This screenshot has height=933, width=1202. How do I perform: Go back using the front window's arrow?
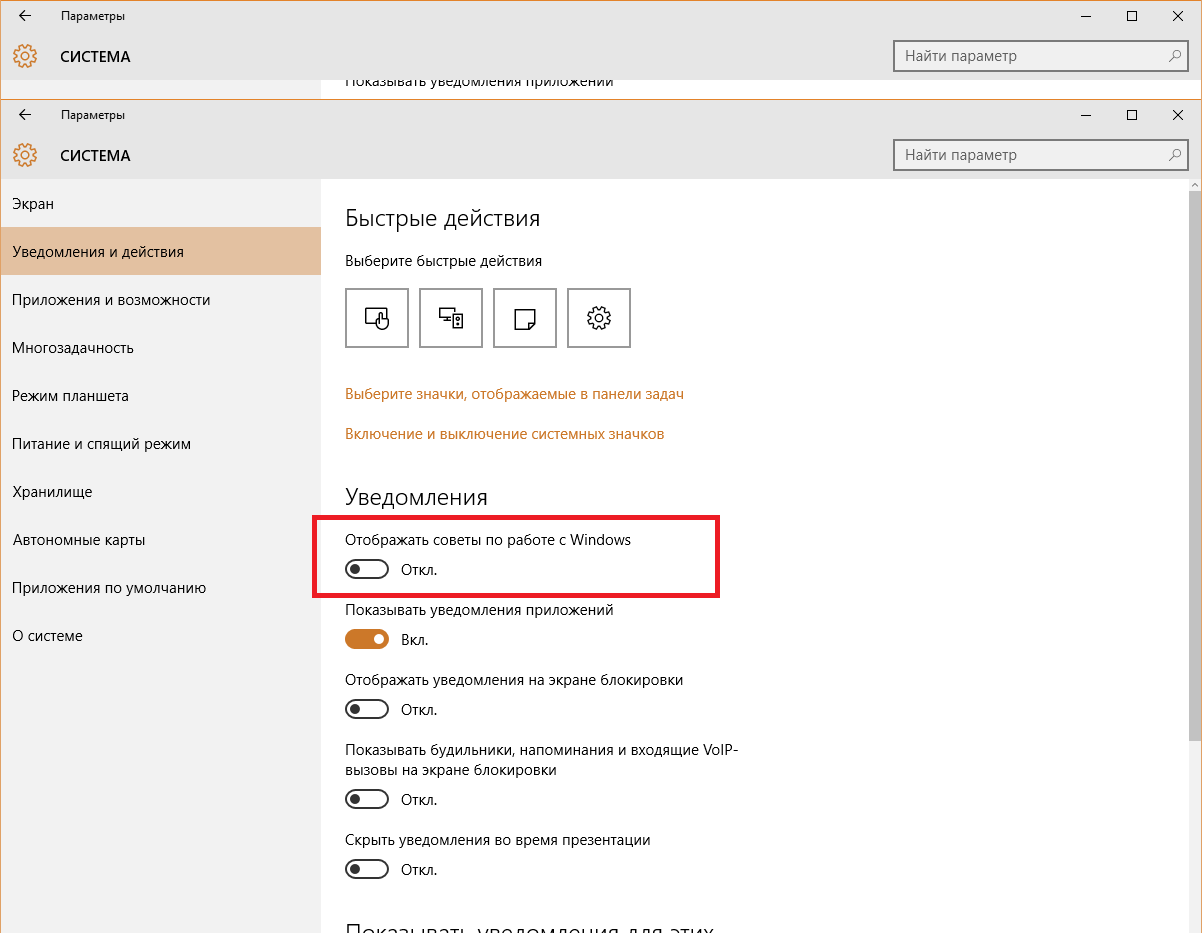[25, 115]
